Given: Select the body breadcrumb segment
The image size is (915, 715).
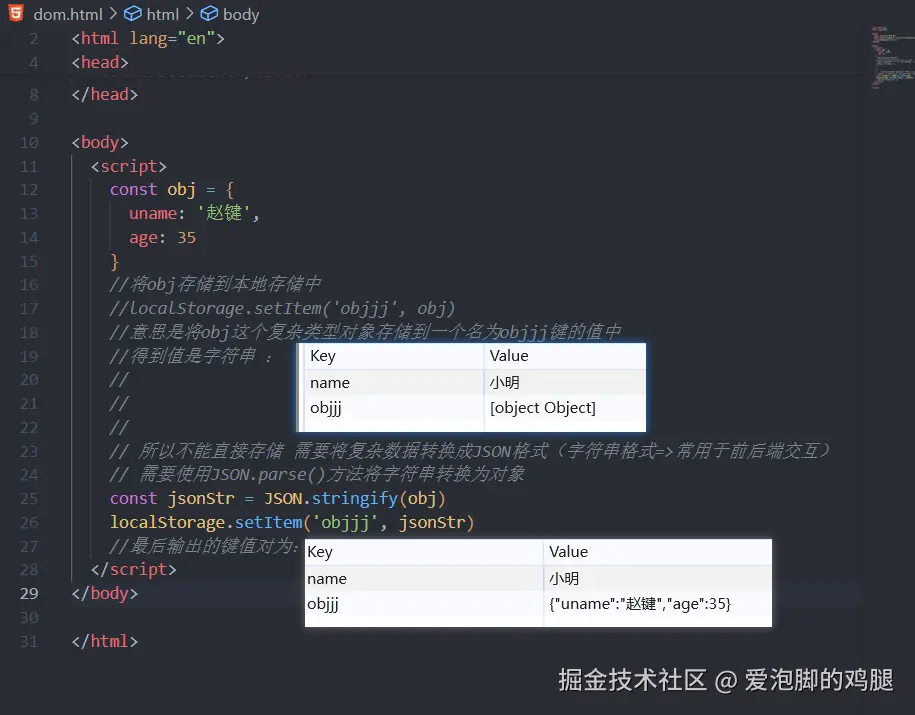Looking at the screenshot, I should pos(240,15).
